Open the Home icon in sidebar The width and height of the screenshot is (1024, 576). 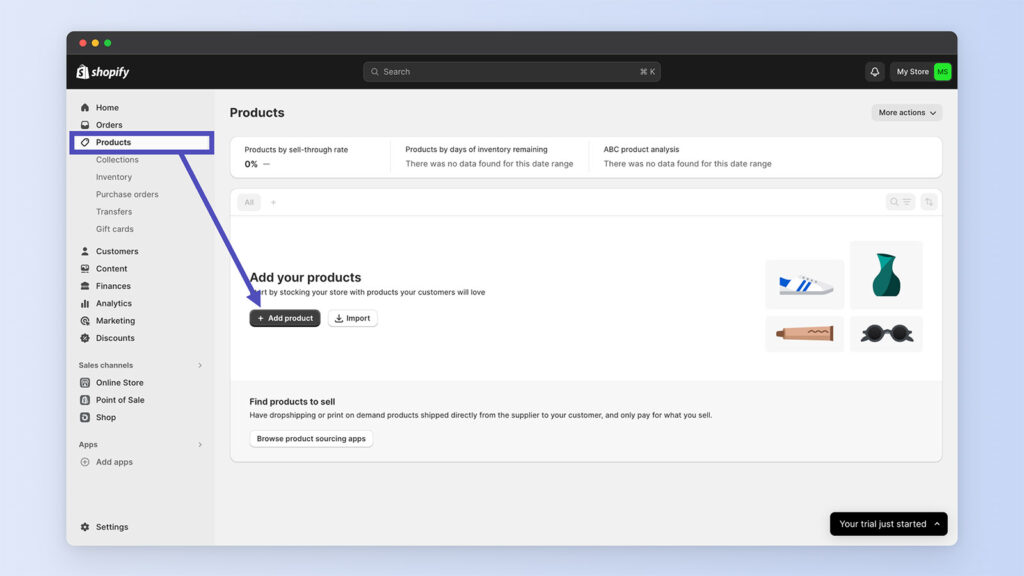[85, 108]
